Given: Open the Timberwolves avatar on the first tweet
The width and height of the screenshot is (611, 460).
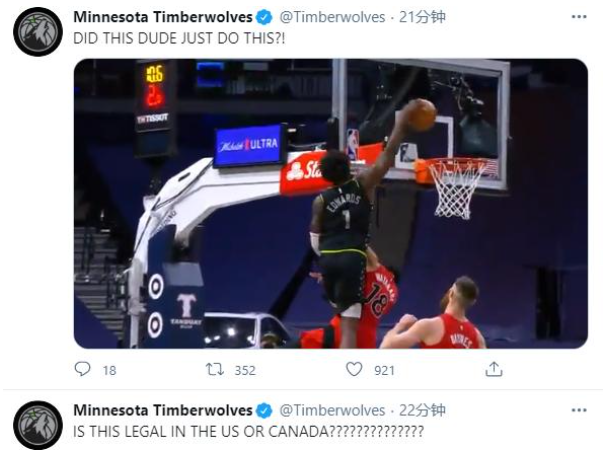Looking at the screenshot, I should 38,32.
